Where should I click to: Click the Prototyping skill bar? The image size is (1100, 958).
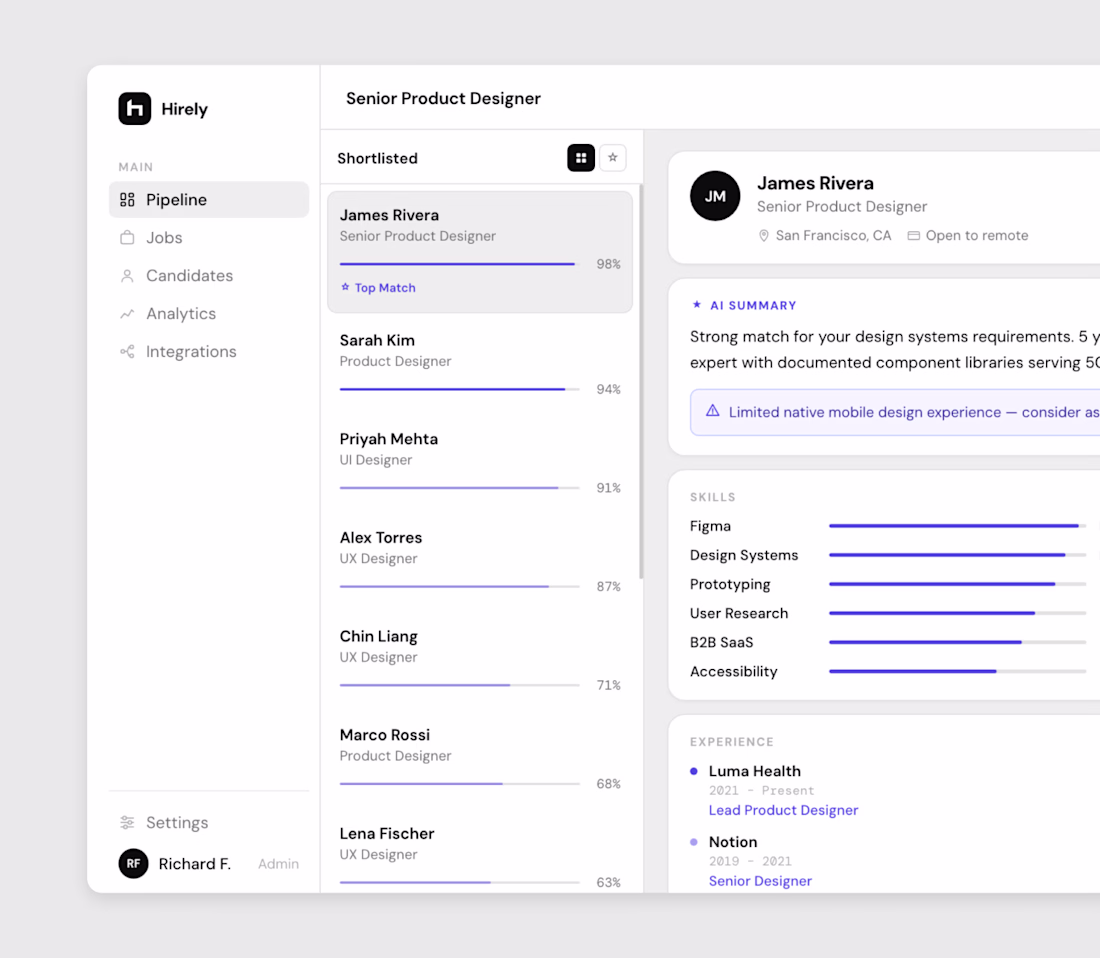coord(958,583)
